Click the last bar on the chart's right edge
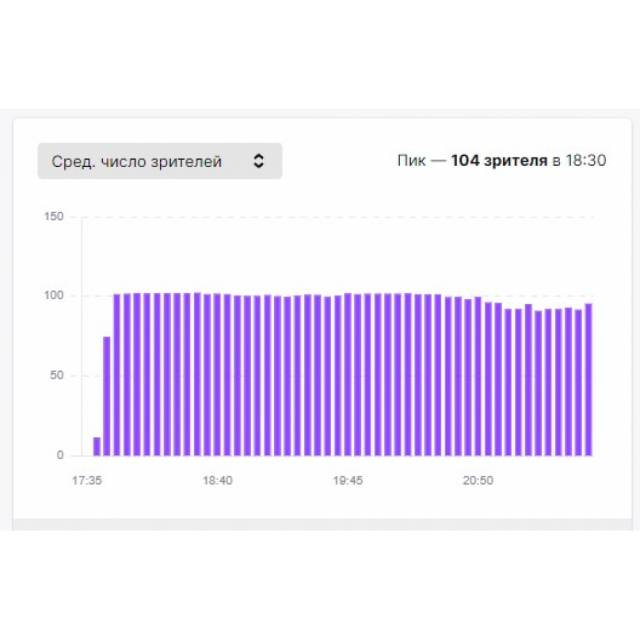Viewport: 640px width, 640px height. [588, 379]
